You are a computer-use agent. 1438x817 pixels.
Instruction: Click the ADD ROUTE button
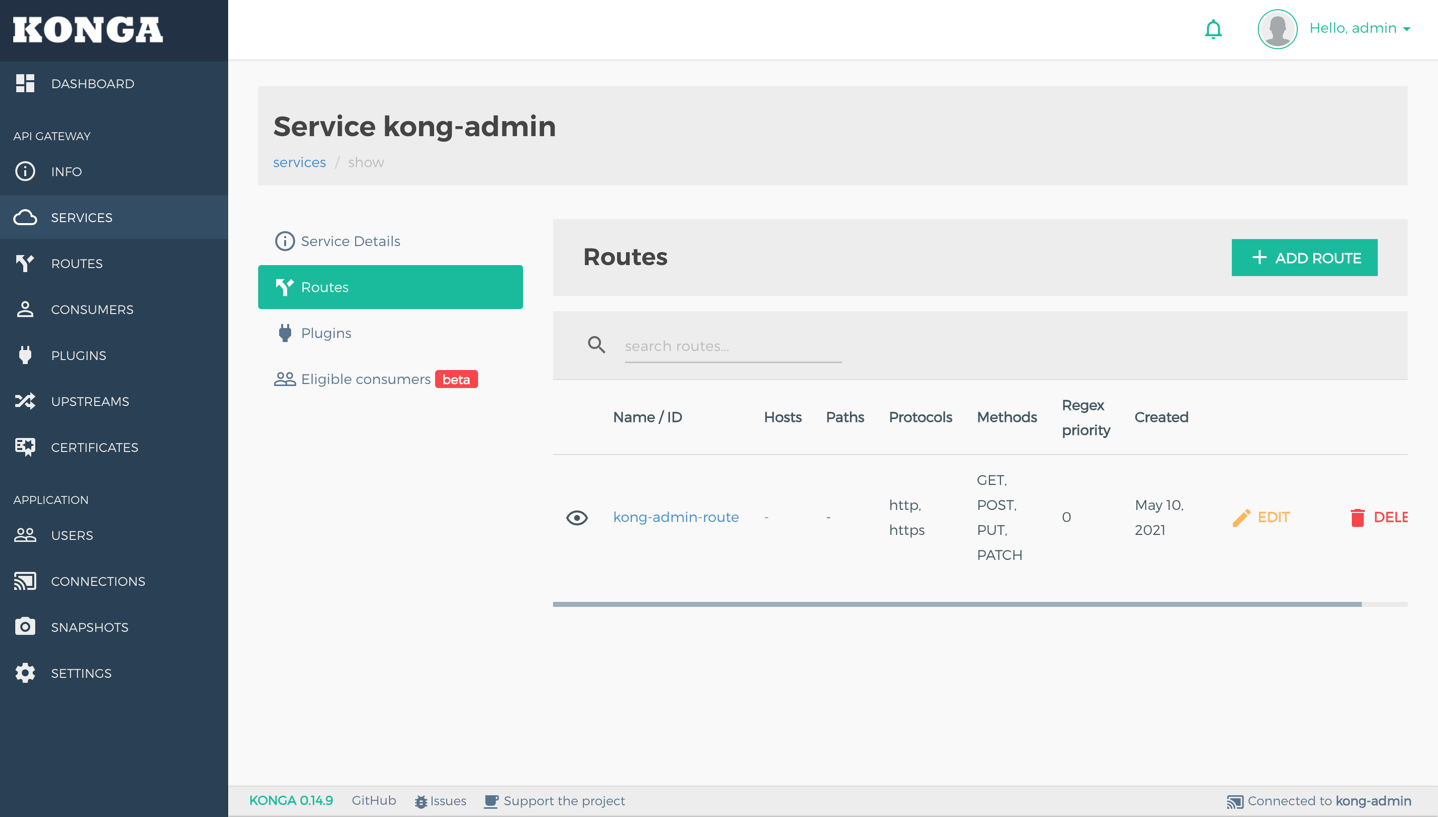tap(1304, 258)
